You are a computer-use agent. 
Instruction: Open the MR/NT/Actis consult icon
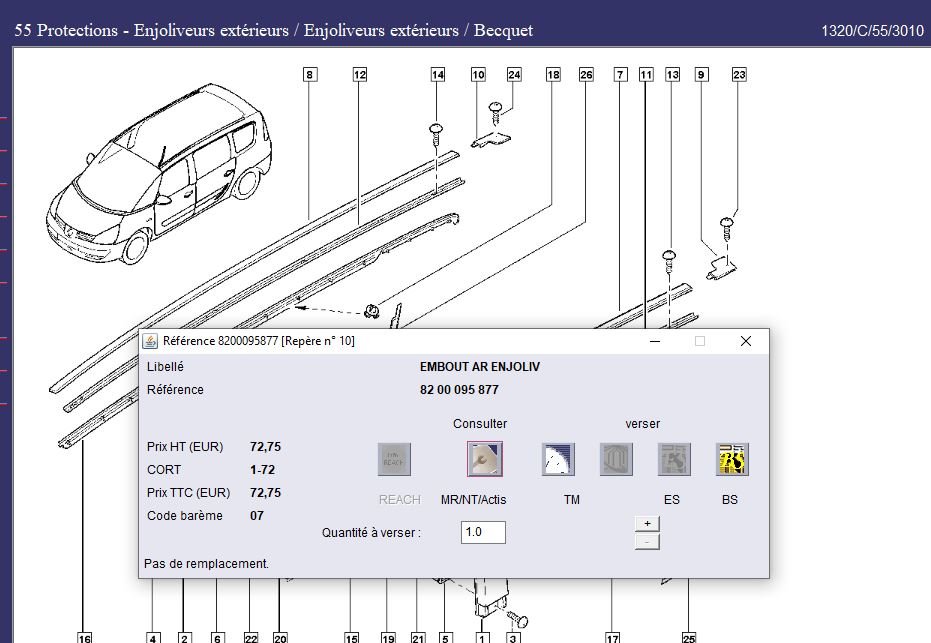coord(485,459)
